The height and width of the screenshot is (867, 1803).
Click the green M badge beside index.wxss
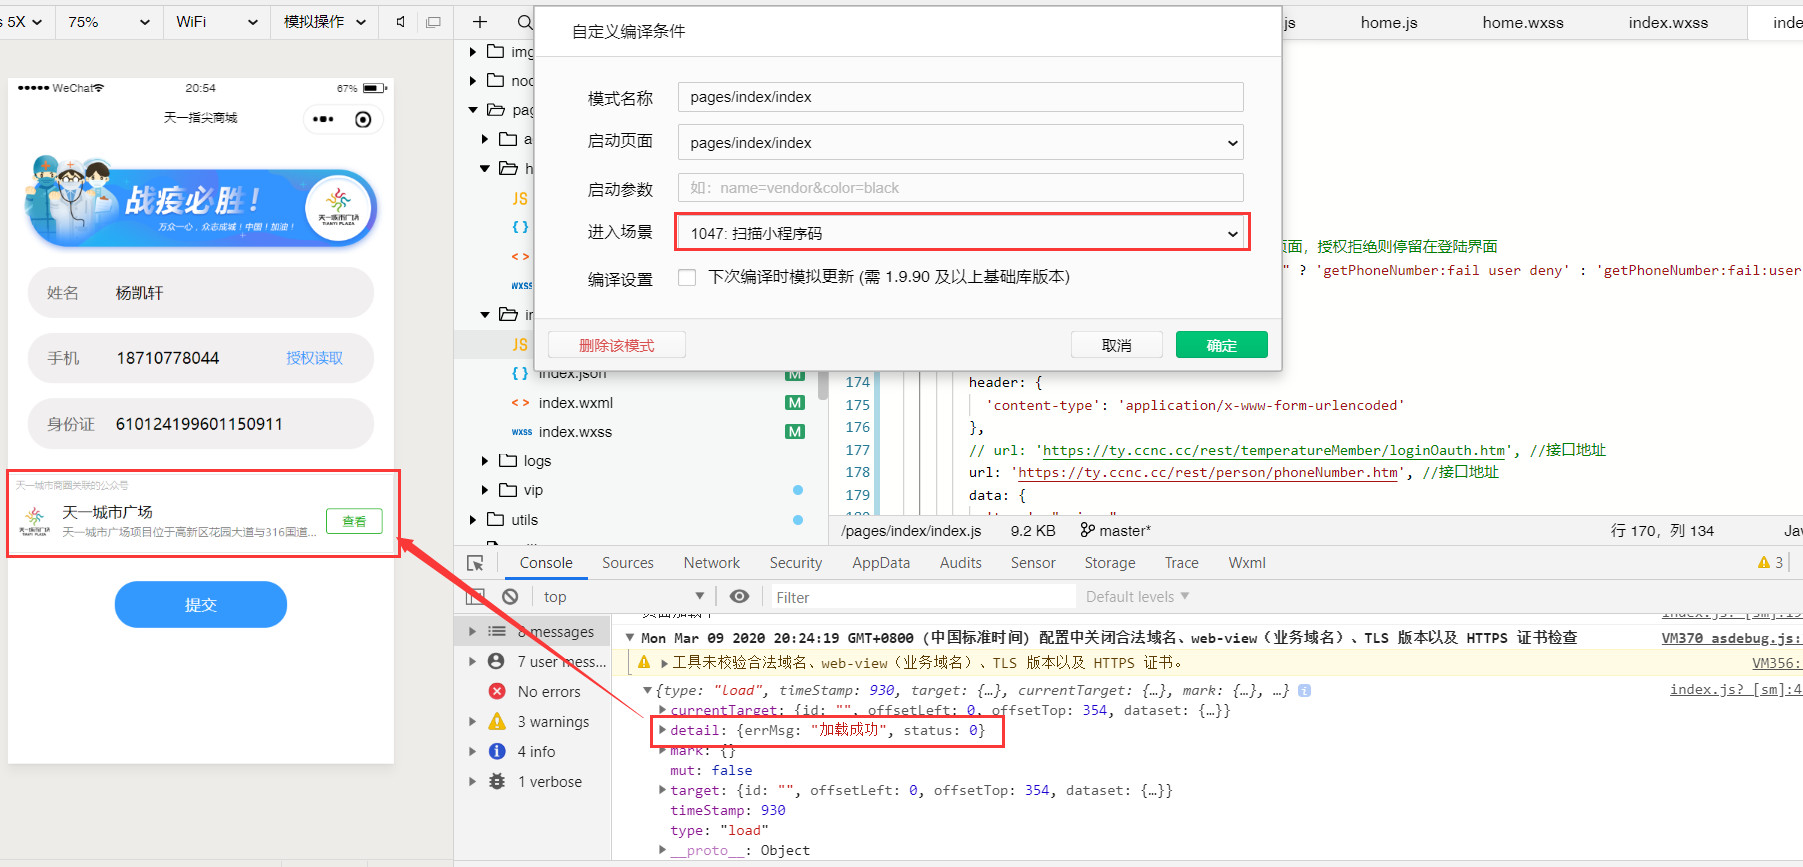point(795,431)
